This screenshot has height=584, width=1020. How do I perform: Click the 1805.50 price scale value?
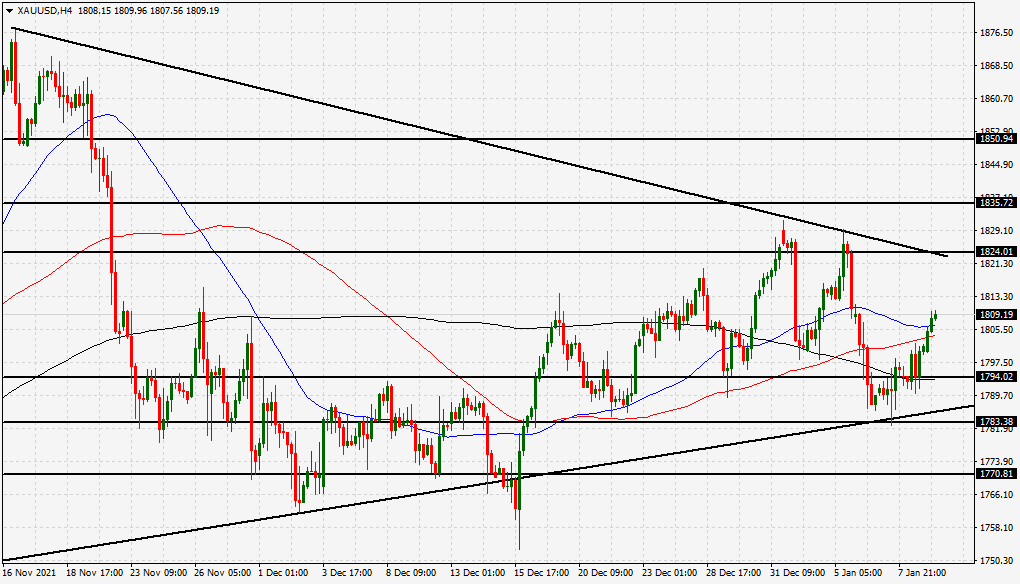(x=996, y=330)
